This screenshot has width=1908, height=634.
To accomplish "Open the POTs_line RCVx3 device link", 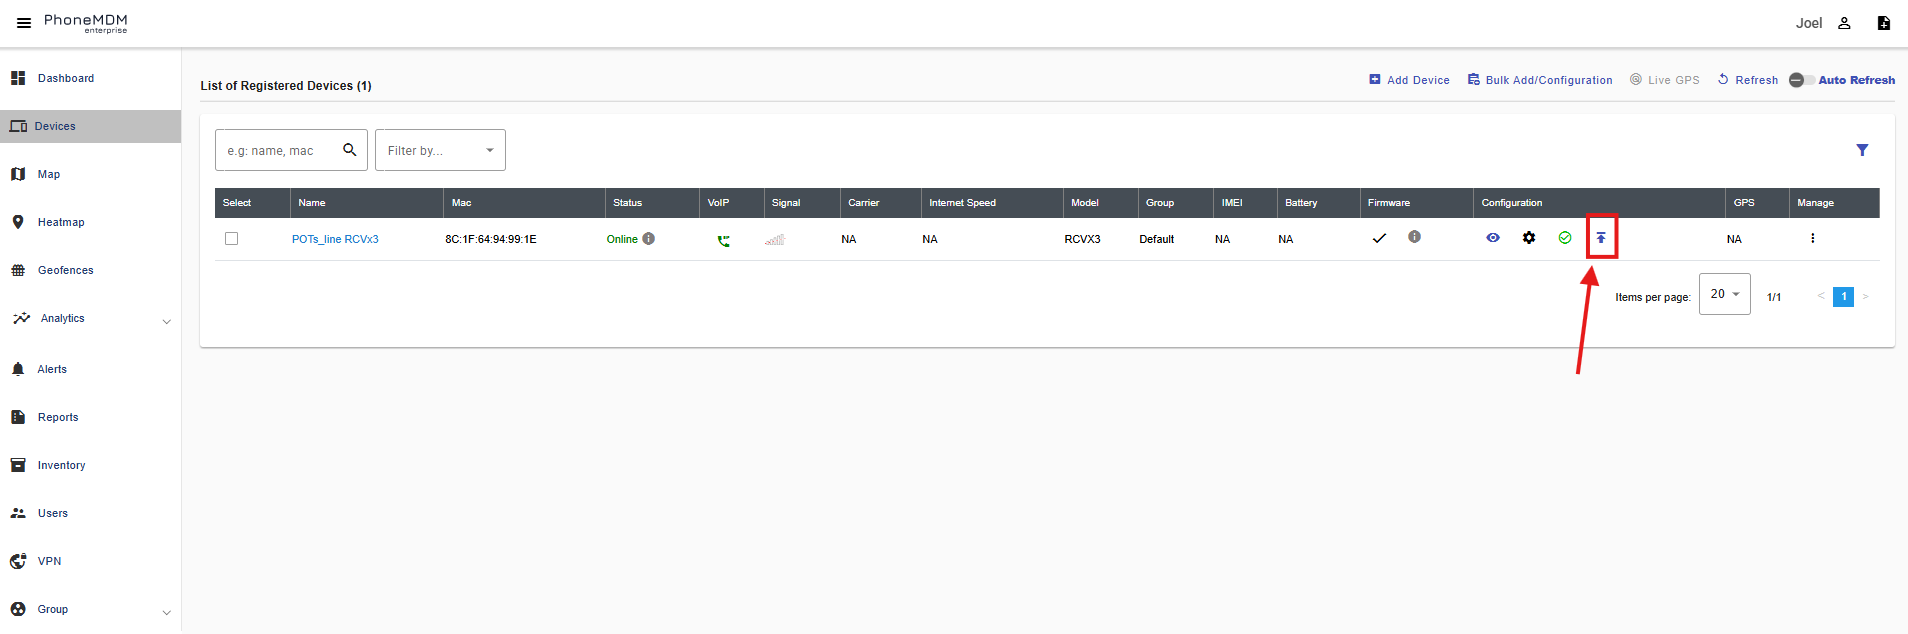I will coord(335,239).
